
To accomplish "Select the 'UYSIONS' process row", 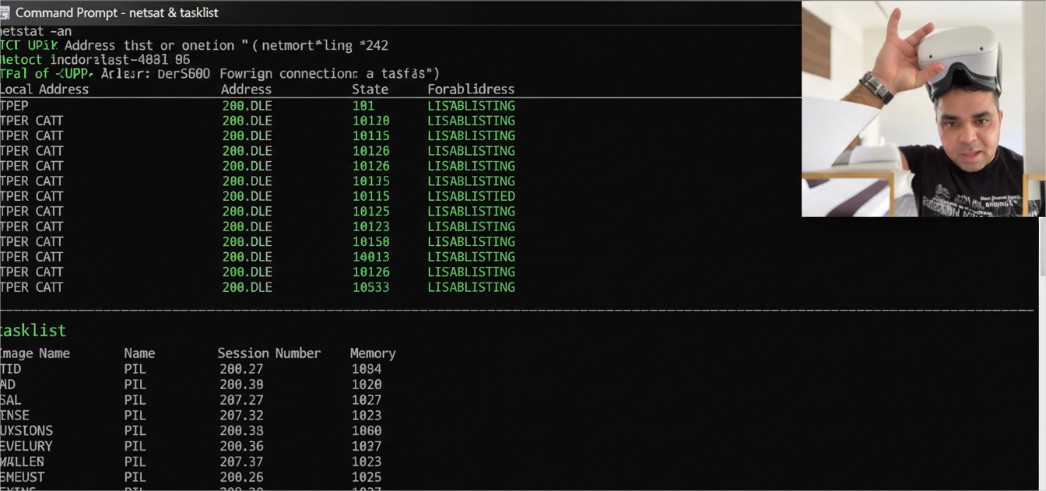I will tap(28, 431).
